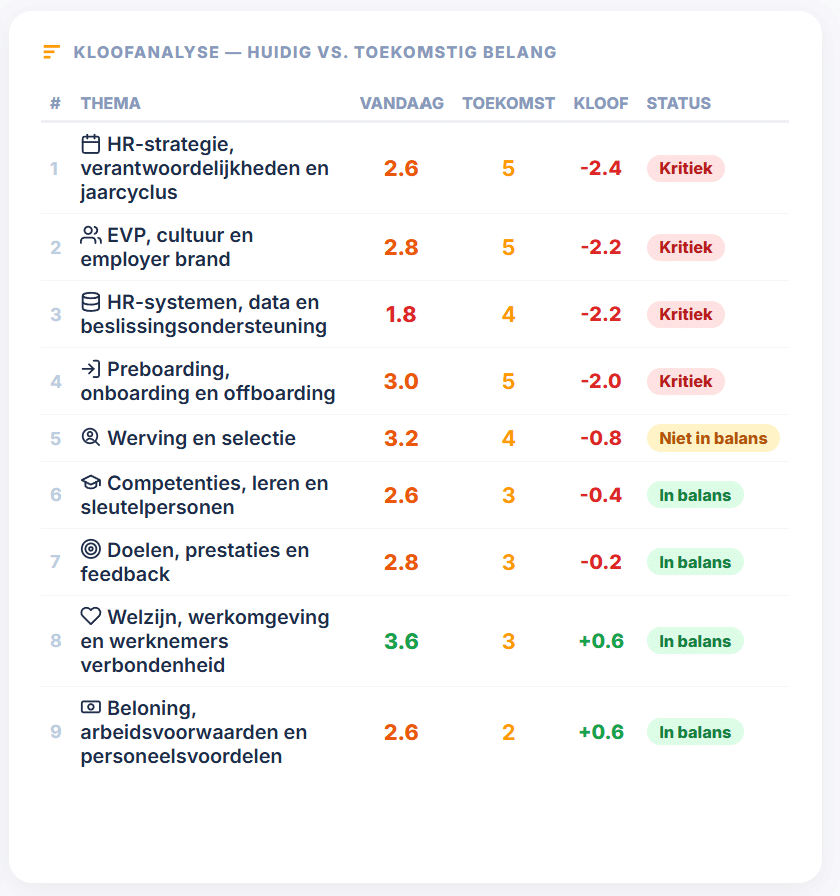Viewport: 840px width, 896px height.
Task: Click the In balans badge for Welzijn row
Action: pos(695,641)
